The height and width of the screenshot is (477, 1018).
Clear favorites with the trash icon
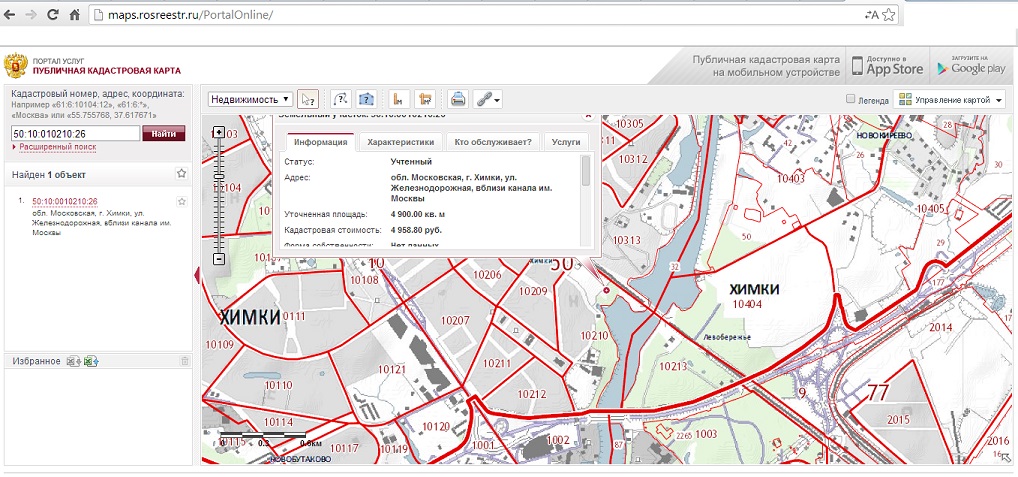(184, 361)
